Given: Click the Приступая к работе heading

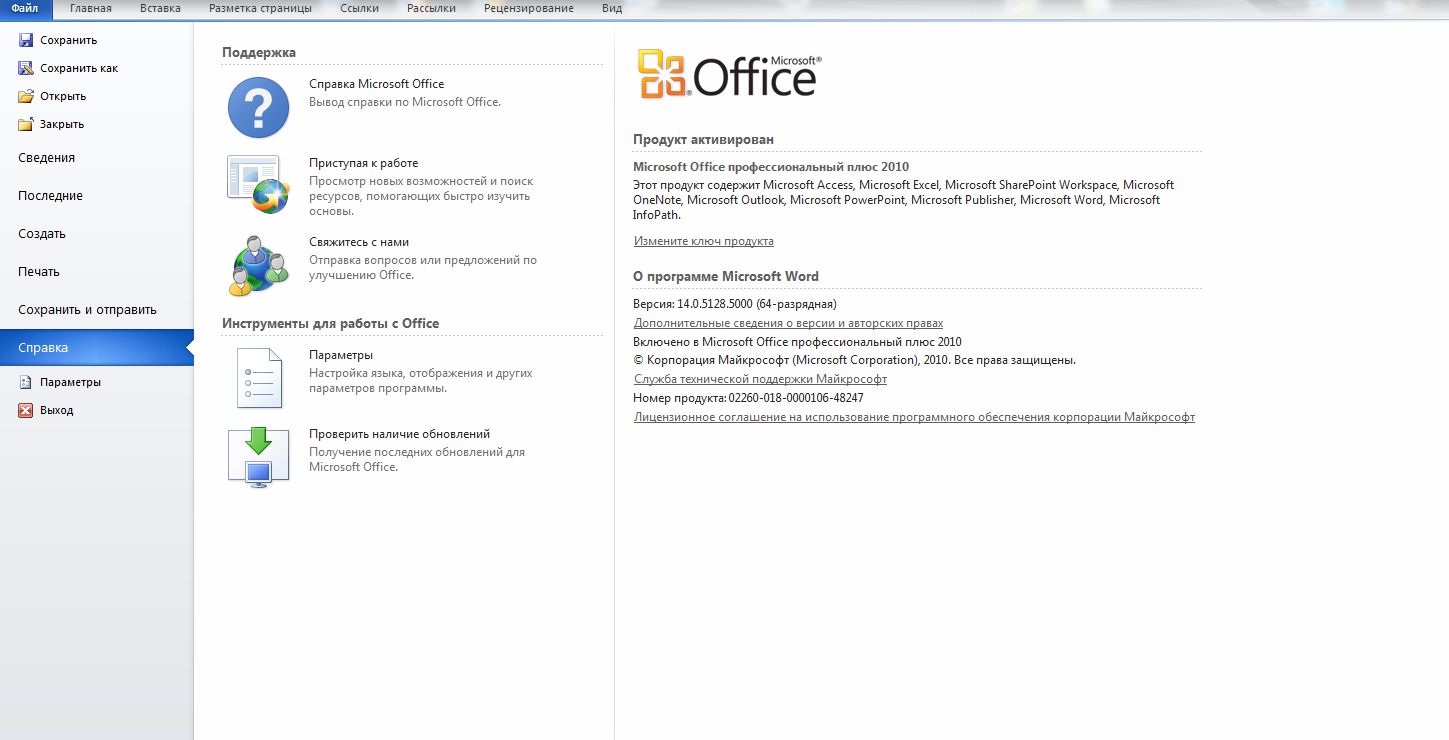Looking at the screenshot, I should coord(364,163).
